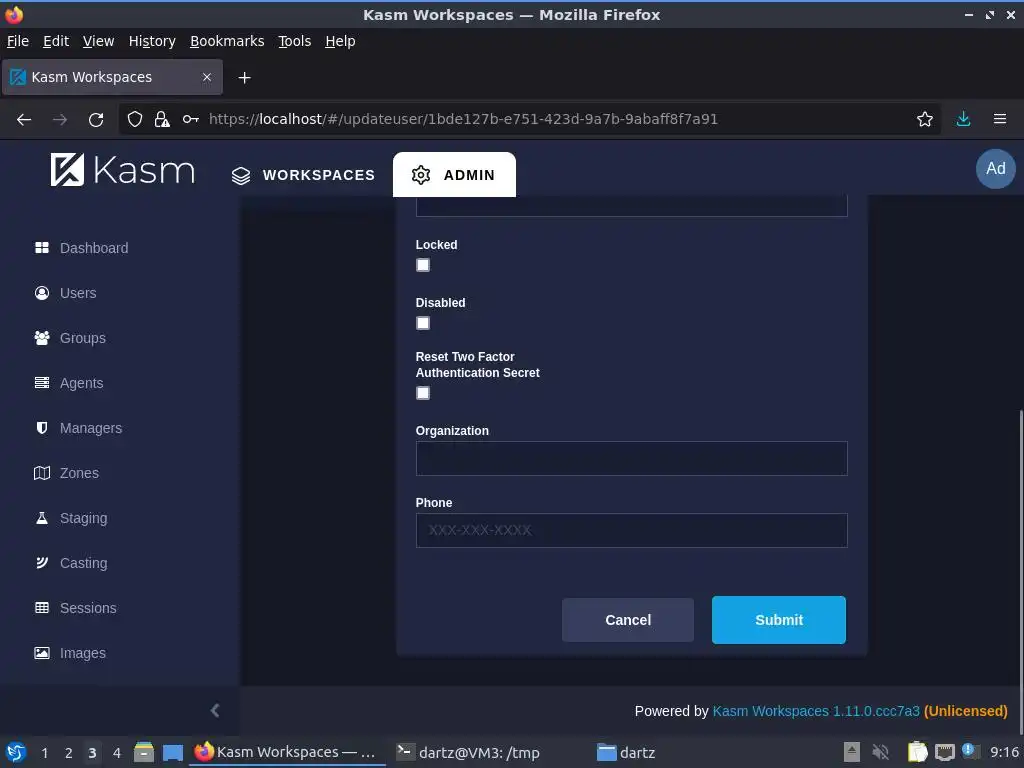Open the Help menu
The width and height of the screenshot is (1024, 768).
tap(340, 41)
